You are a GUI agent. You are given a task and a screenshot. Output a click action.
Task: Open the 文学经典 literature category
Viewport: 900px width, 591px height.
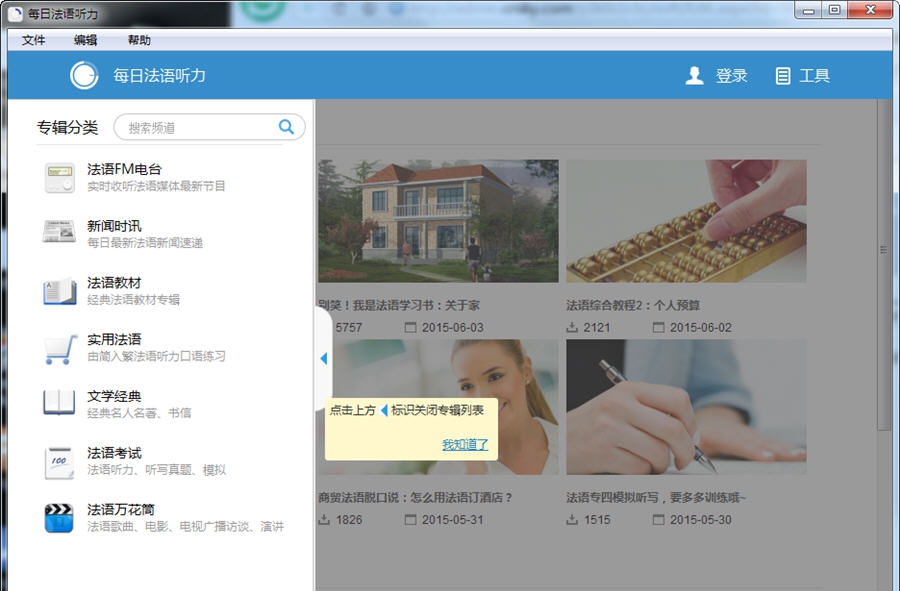pyautogui.click(x=60, y=403)
